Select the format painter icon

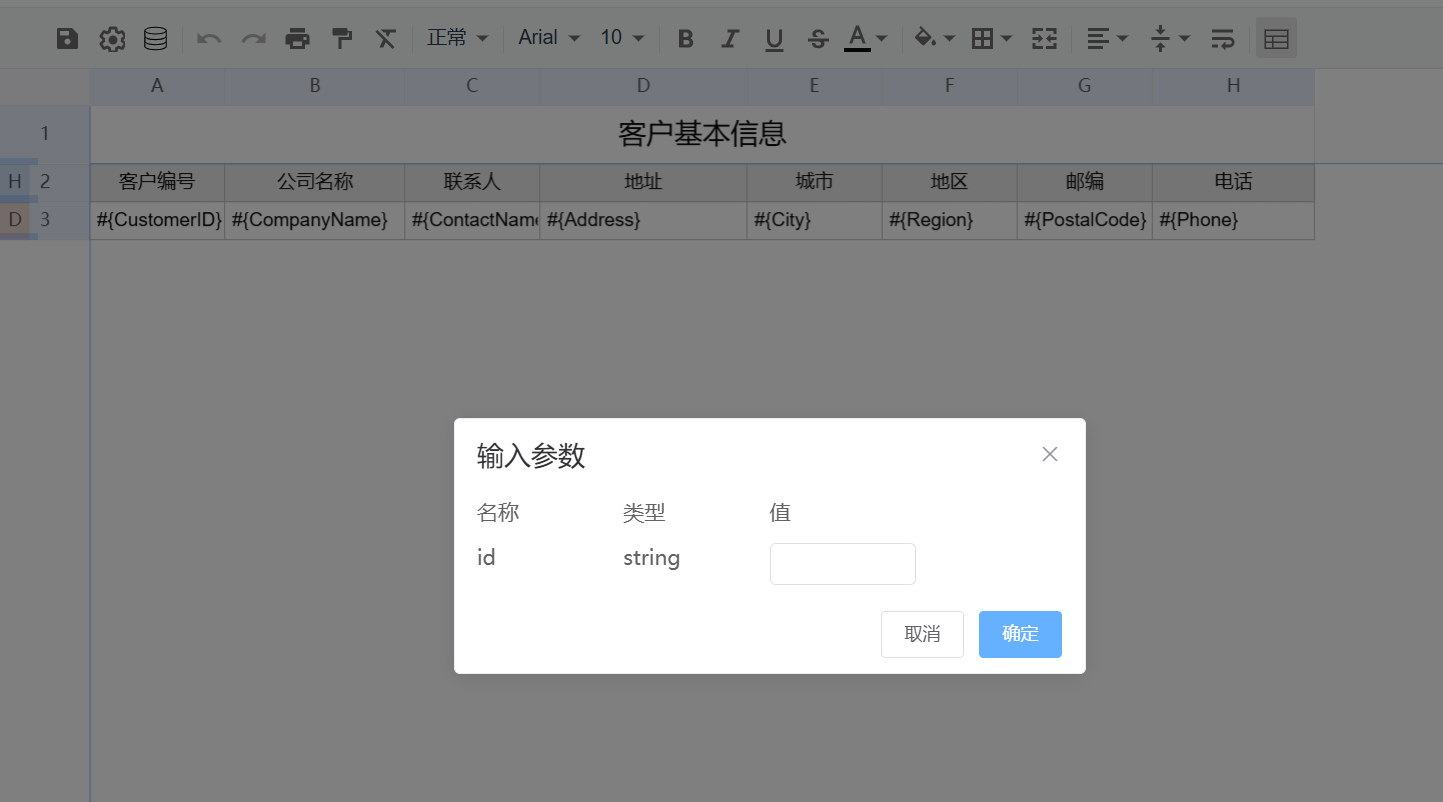[x=342, y=39]
